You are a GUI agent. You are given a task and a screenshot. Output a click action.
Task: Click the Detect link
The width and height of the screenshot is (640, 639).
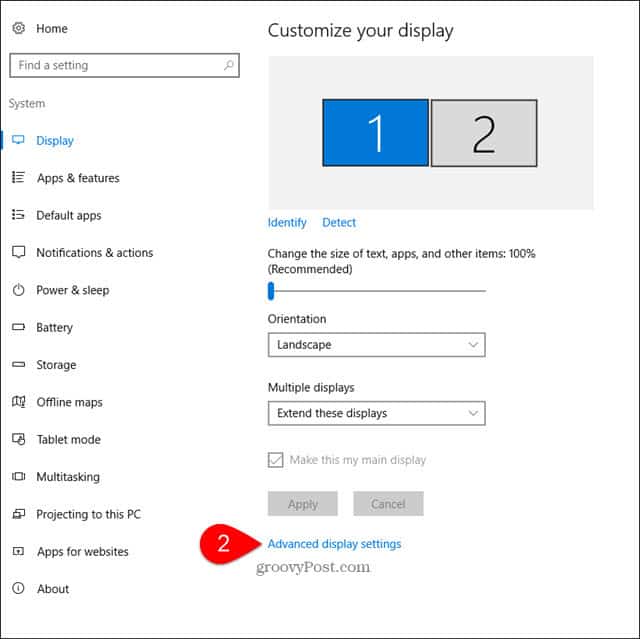coord(339,222)
